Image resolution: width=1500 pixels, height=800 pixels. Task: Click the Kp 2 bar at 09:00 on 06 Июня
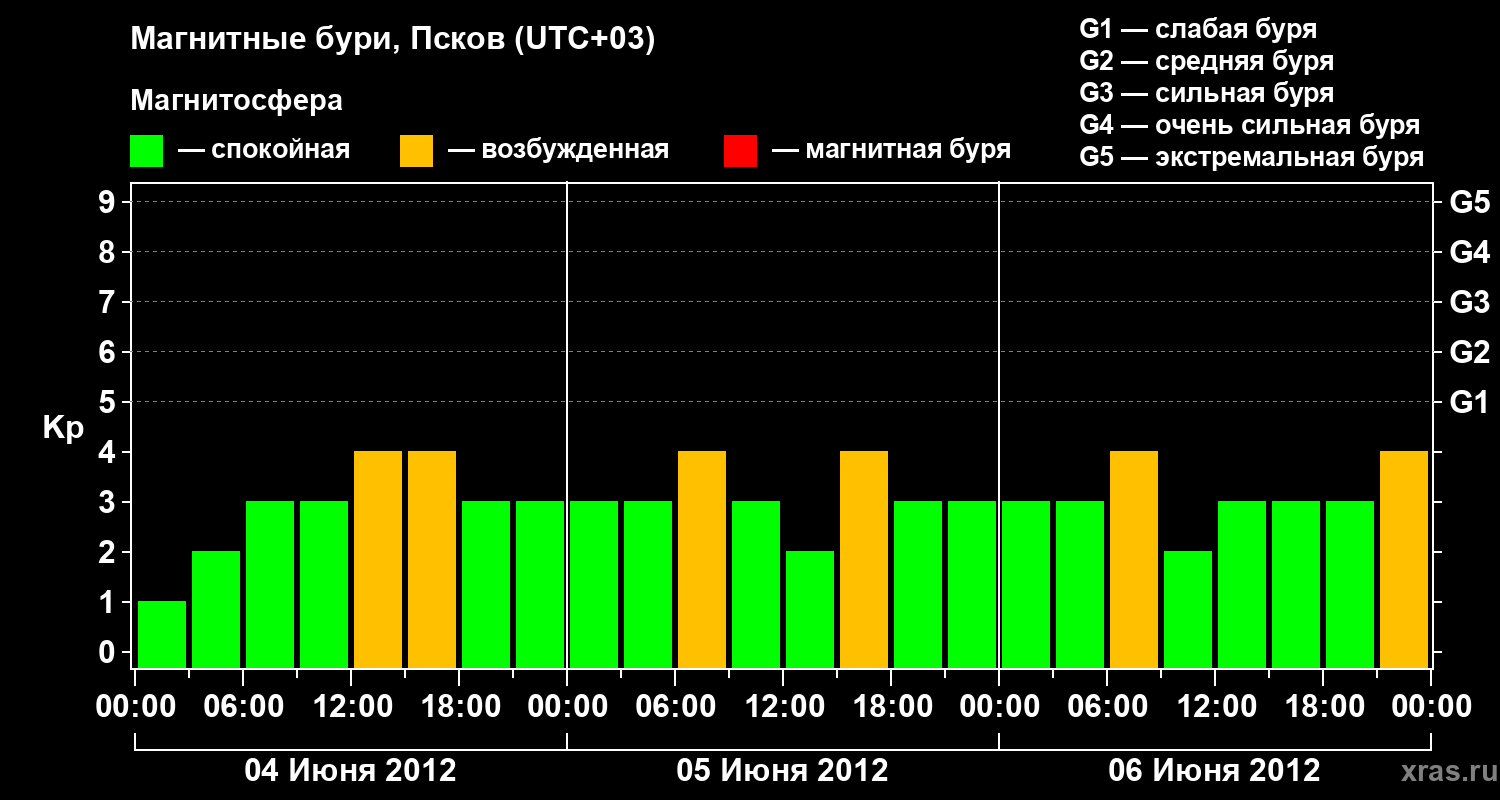(x=1188, y=609)
